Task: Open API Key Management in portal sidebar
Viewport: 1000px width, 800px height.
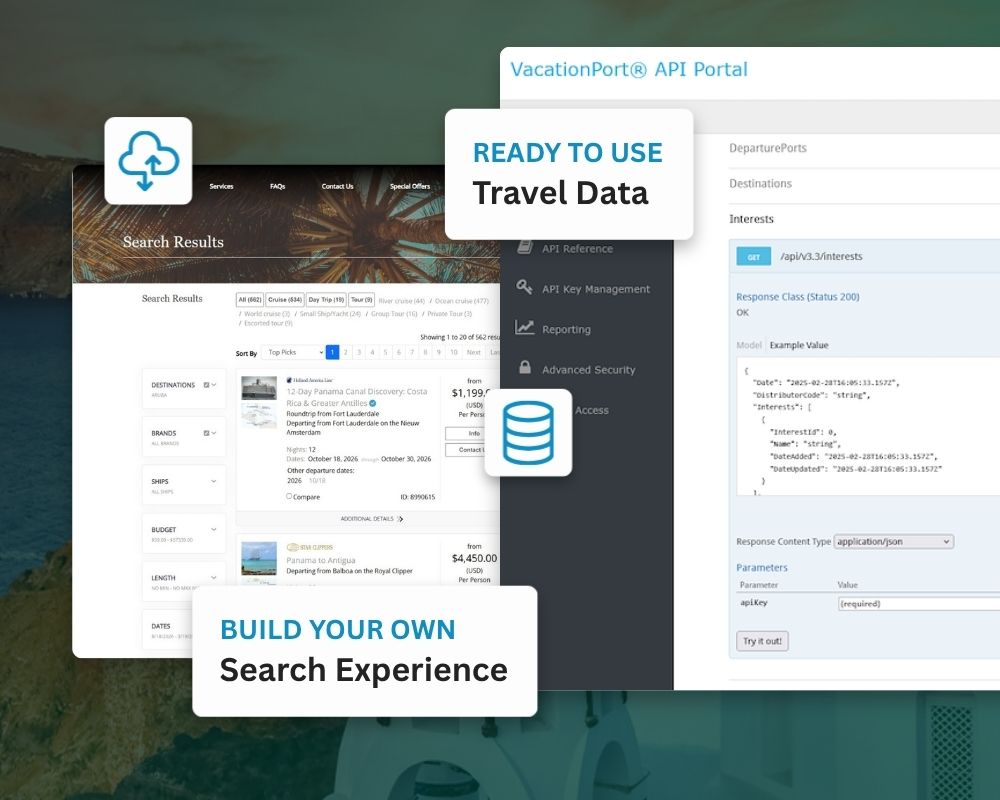Action: point(596,289)
